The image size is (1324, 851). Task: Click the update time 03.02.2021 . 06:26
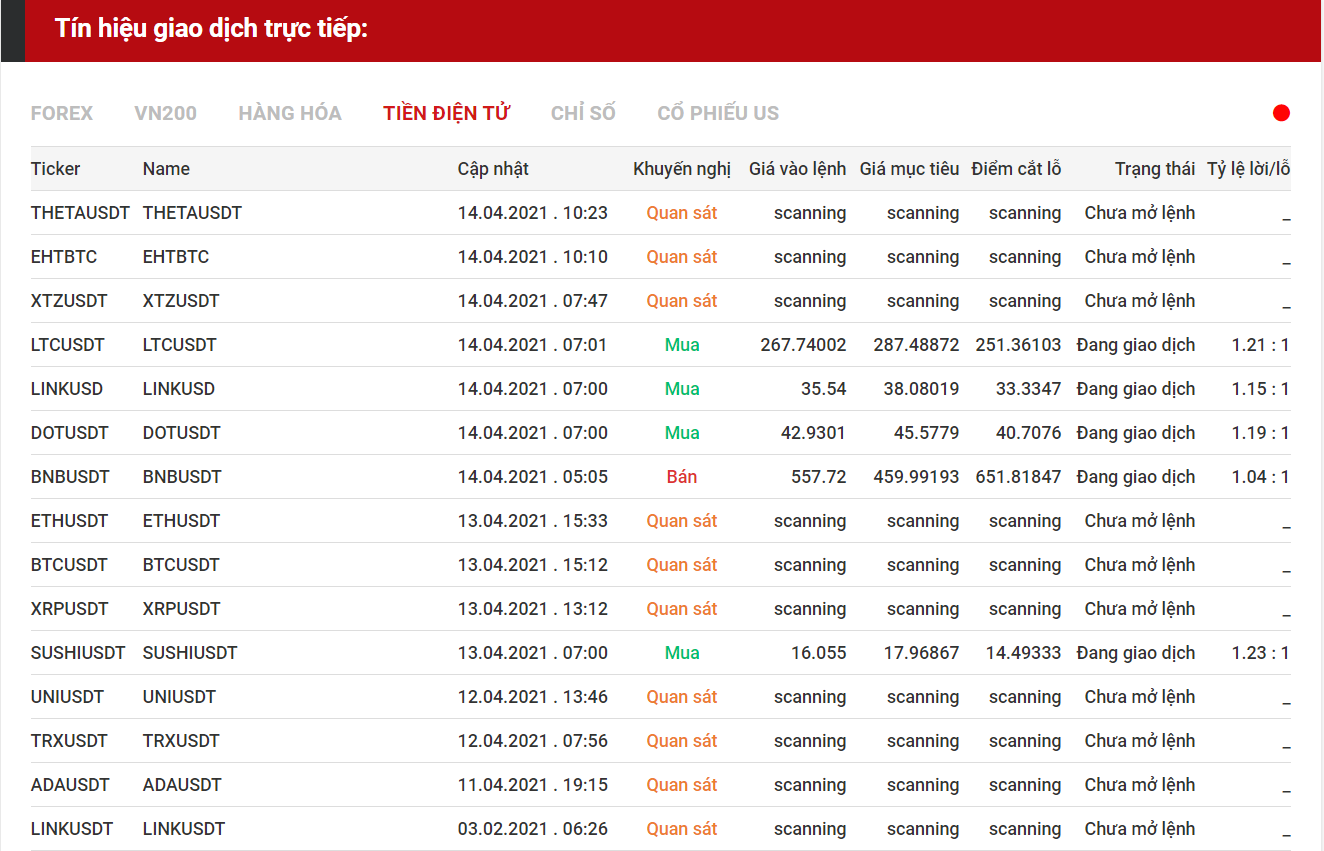coord(533,829)
